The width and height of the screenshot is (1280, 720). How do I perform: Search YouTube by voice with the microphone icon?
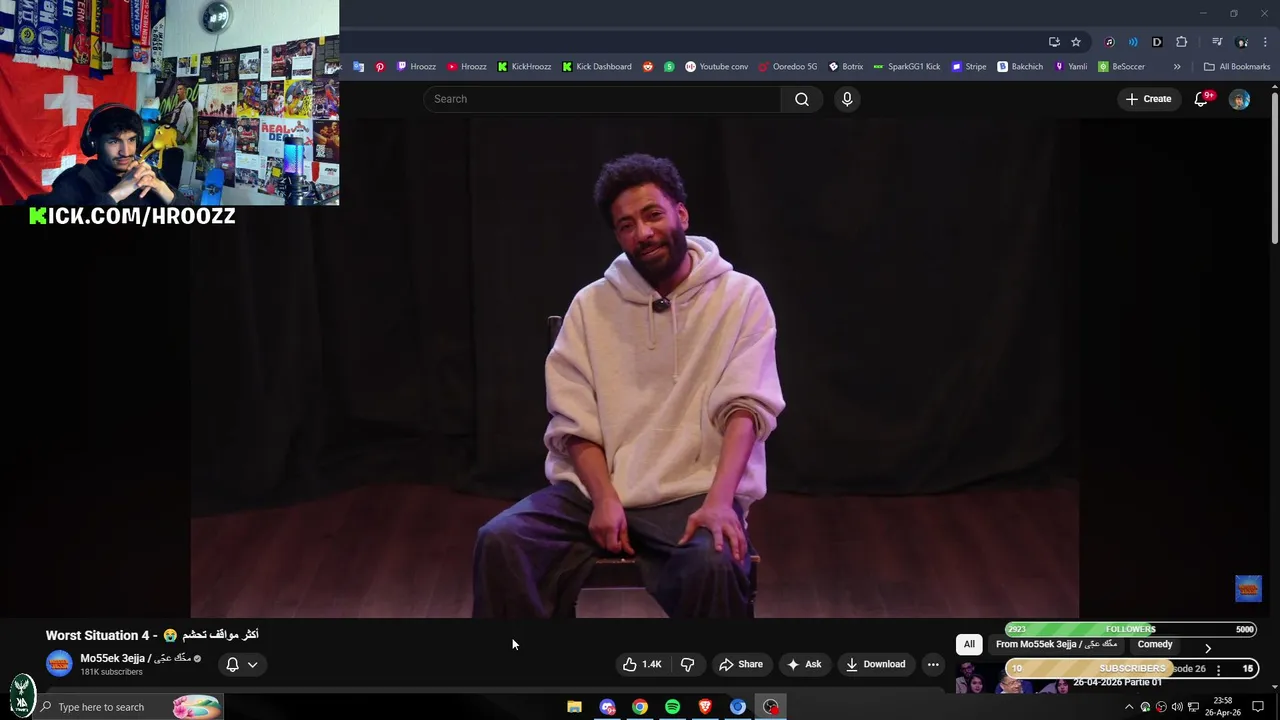[x=847, y=99]
